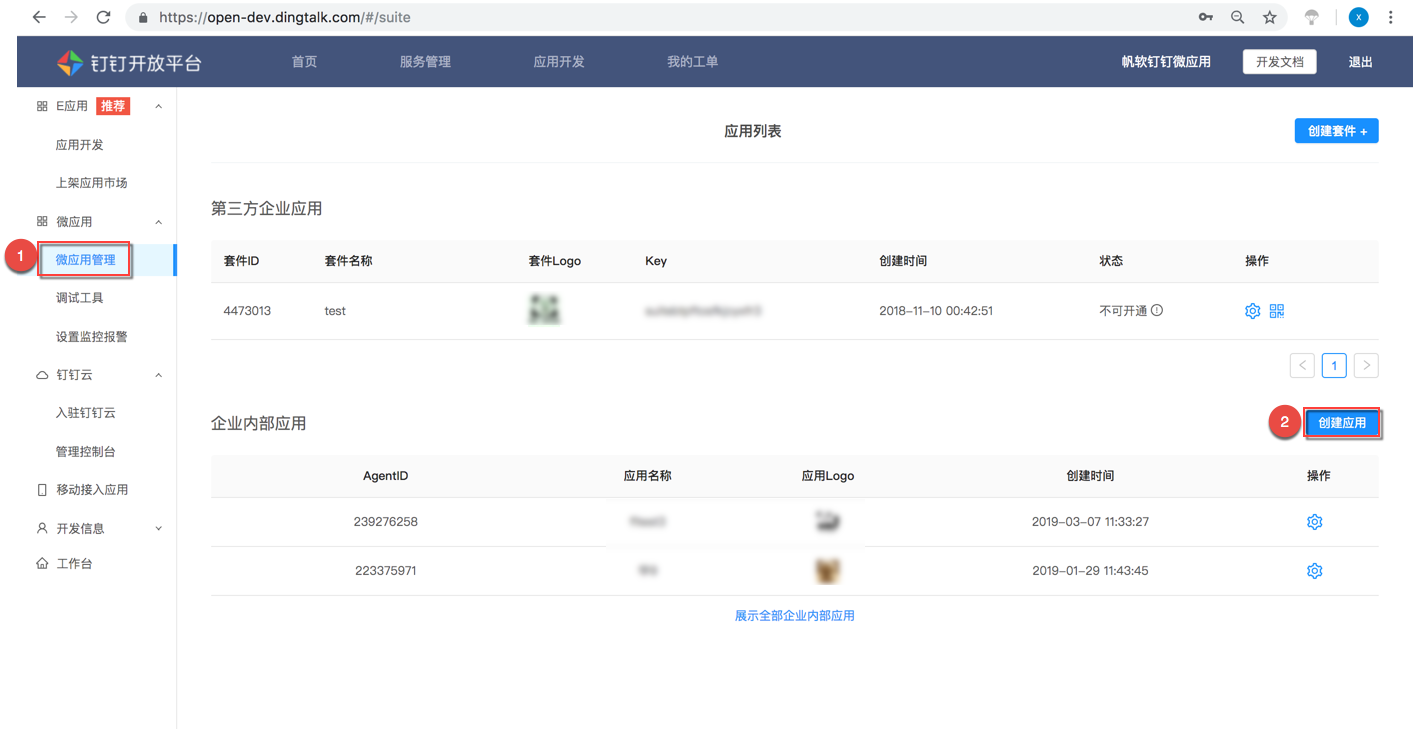Open settings gear for AgentID 239276258
The width and height of the screenshot is (1413, 729).
point(1315,522)
